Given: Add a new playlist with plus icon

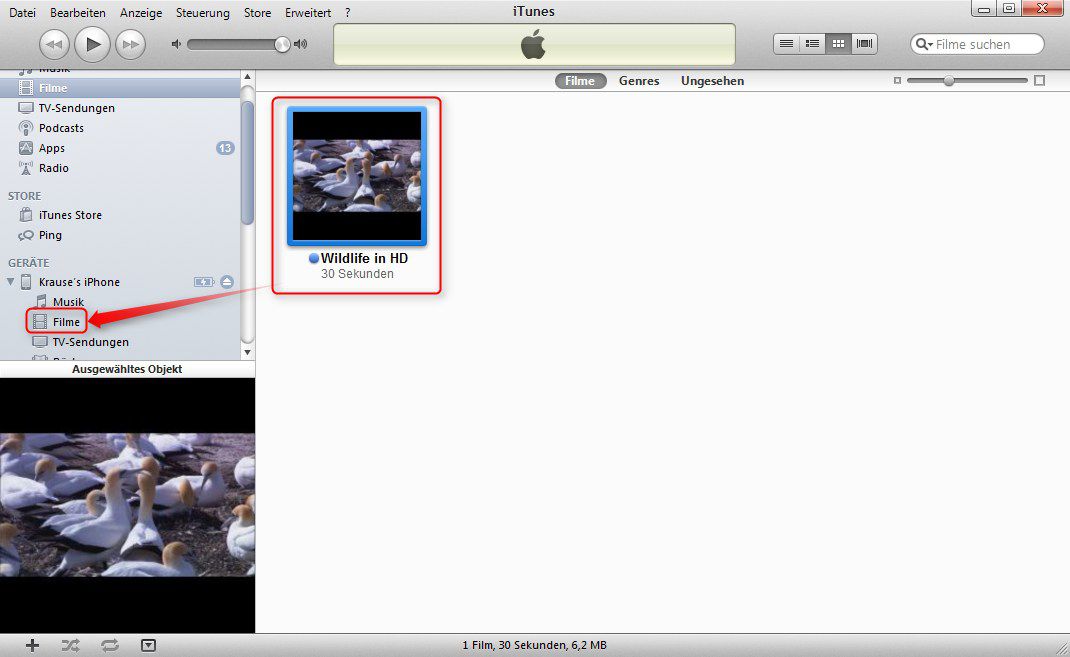Looking at the screenshot, I should pyautogui.click(x=32, y=645).
